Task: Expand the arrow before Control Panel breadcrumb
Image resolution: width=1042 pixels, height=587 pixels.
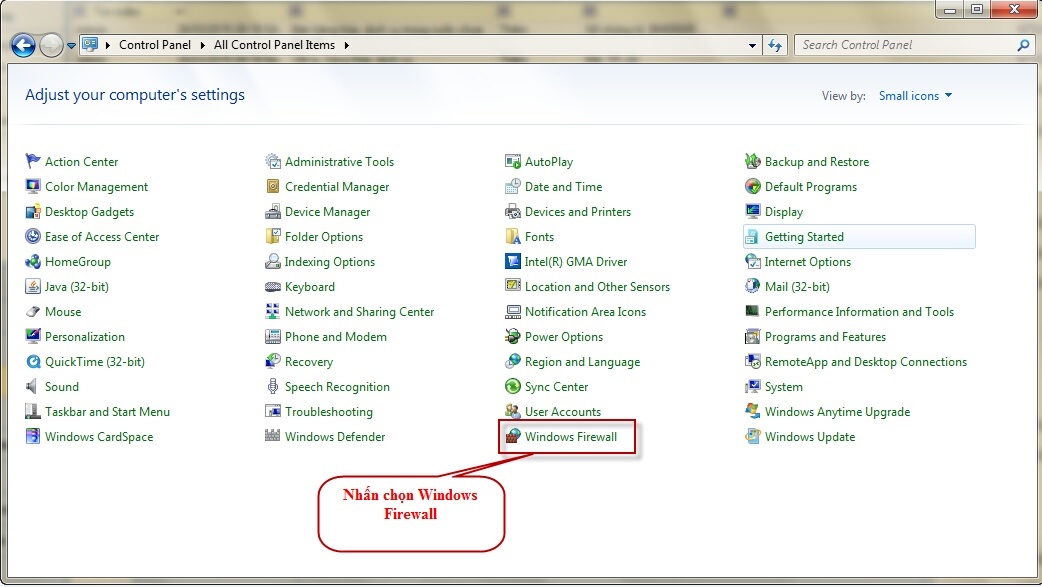Action: pos(108,45)
